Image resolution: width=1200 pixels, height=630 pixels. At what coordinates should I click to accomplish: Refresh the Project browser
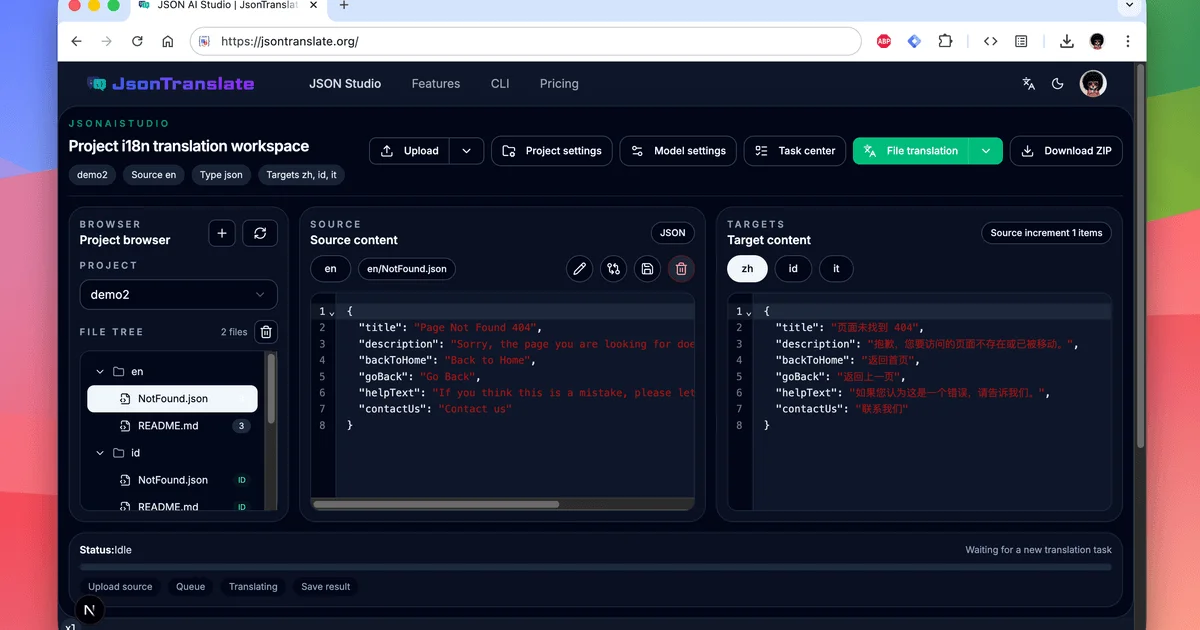260,233
